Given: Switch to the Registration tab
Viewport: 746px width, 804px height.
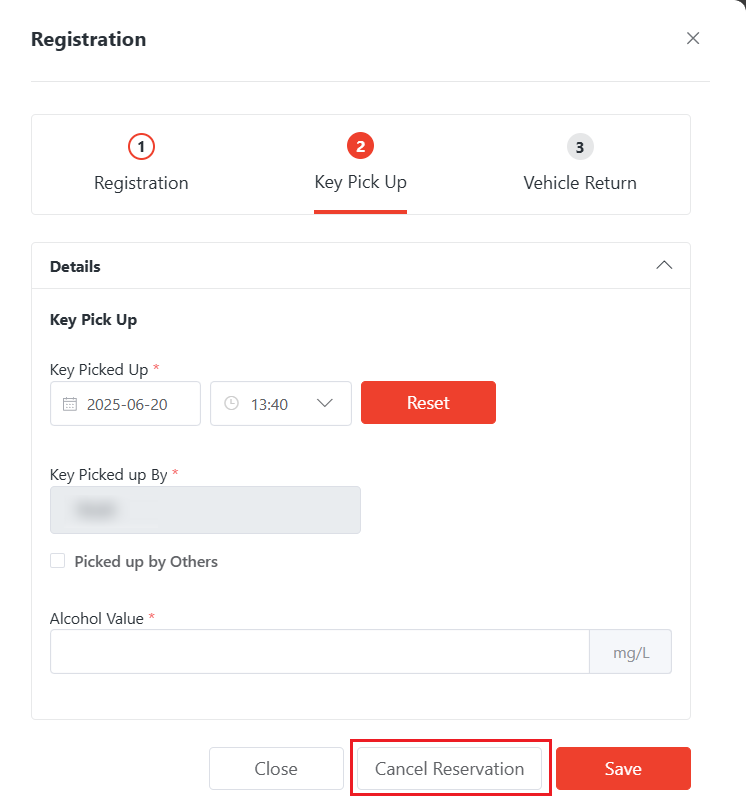Looking at the screenshot, I should tap(141, 183).
